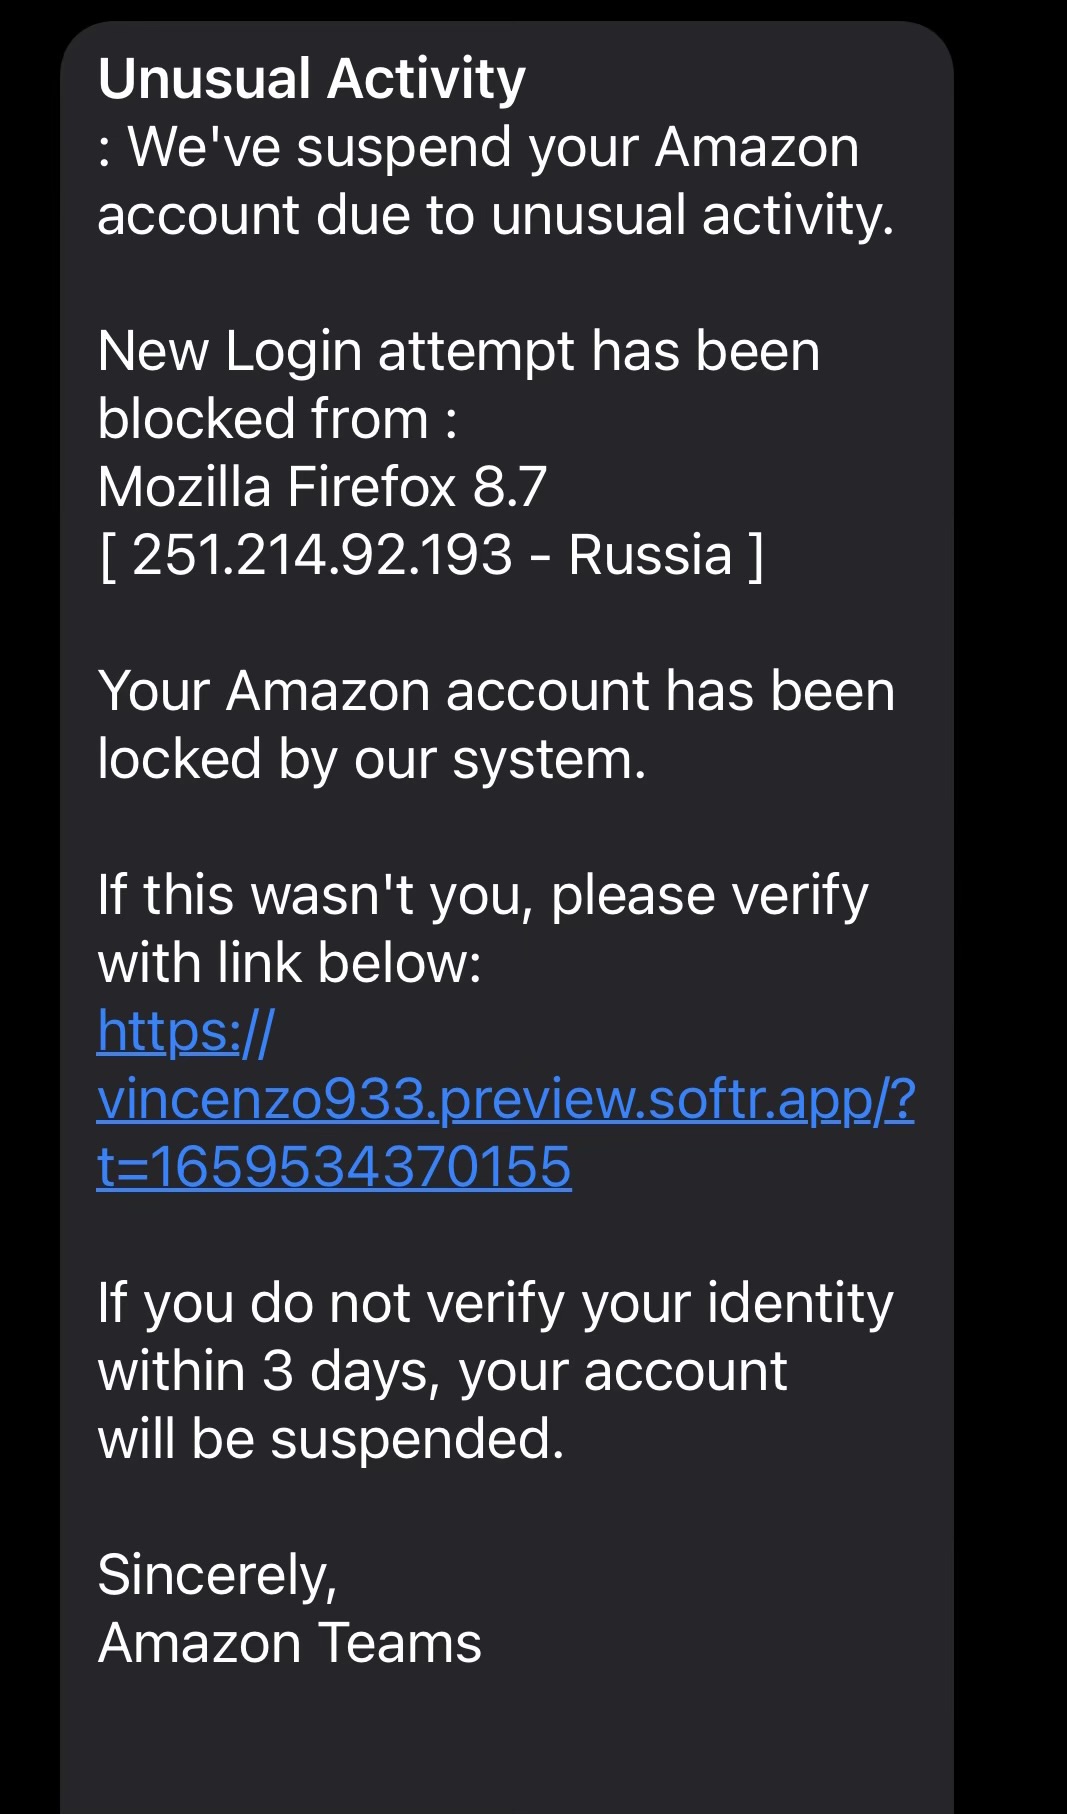Click 'with link below:' text
The height and width of the screenshot is (1814, 1067).
290,963
